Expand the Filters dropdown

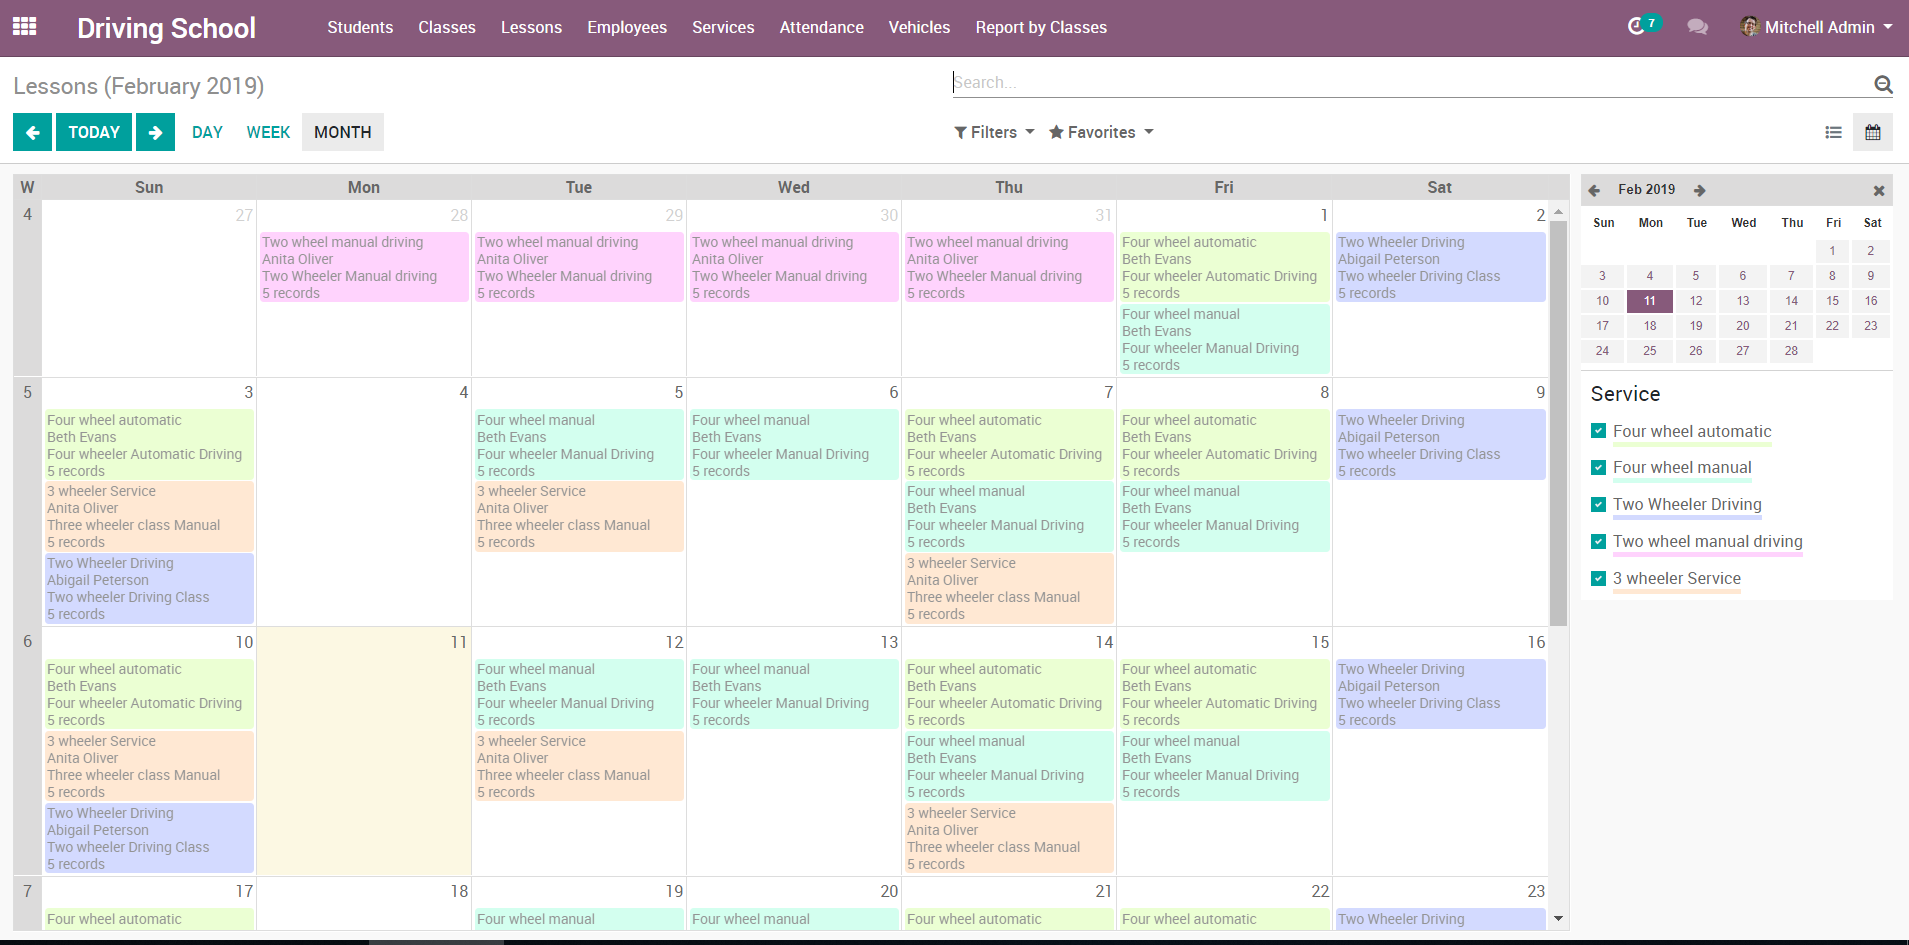[994, 132]
